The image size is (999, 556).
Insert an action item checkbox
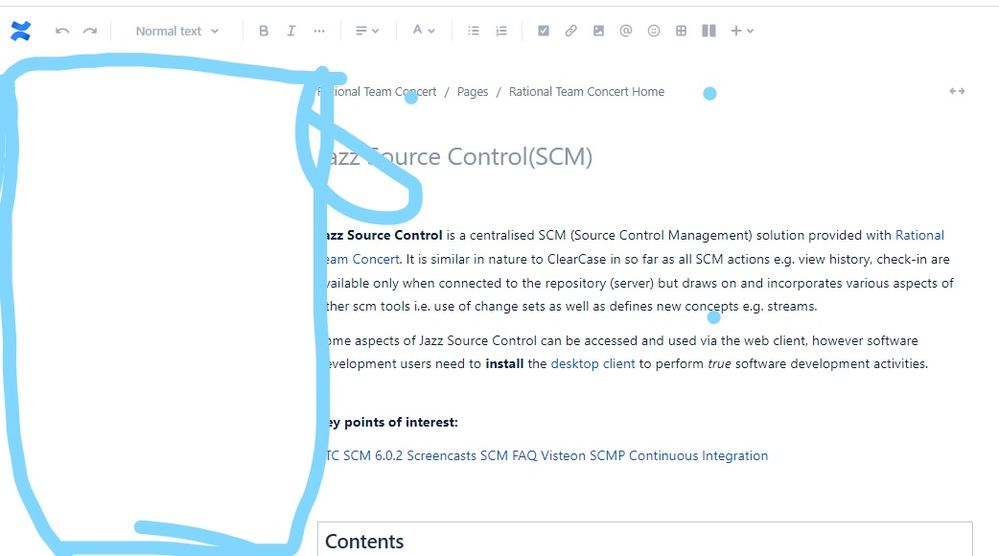pyautogui.click(x=543, y=31)
